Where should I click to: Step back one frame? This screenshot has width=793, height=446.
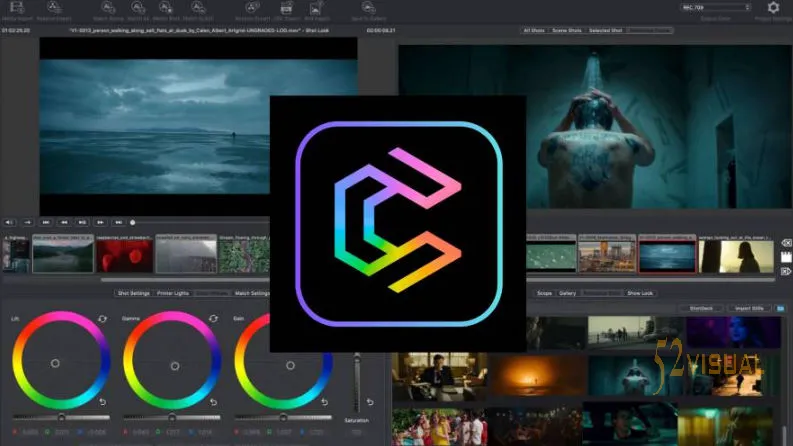pyautogui.click(x=64, y=222)
